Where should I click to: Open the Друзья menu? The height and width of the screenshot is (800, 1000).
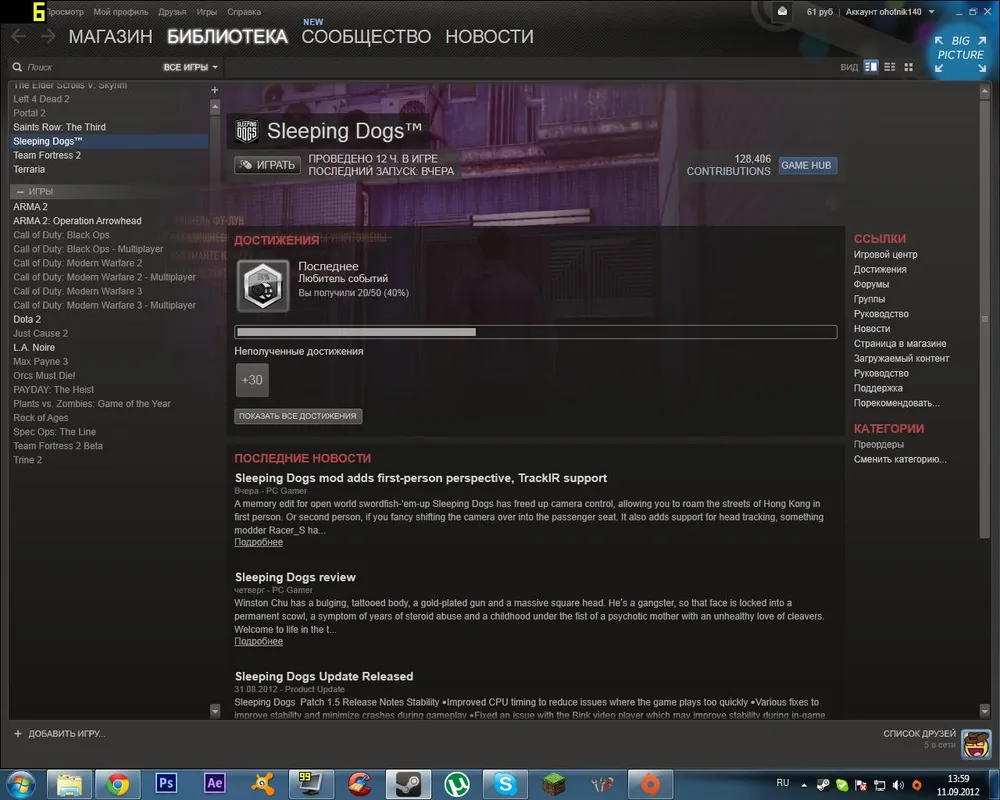pyautogui.click(x=172, y=12)
